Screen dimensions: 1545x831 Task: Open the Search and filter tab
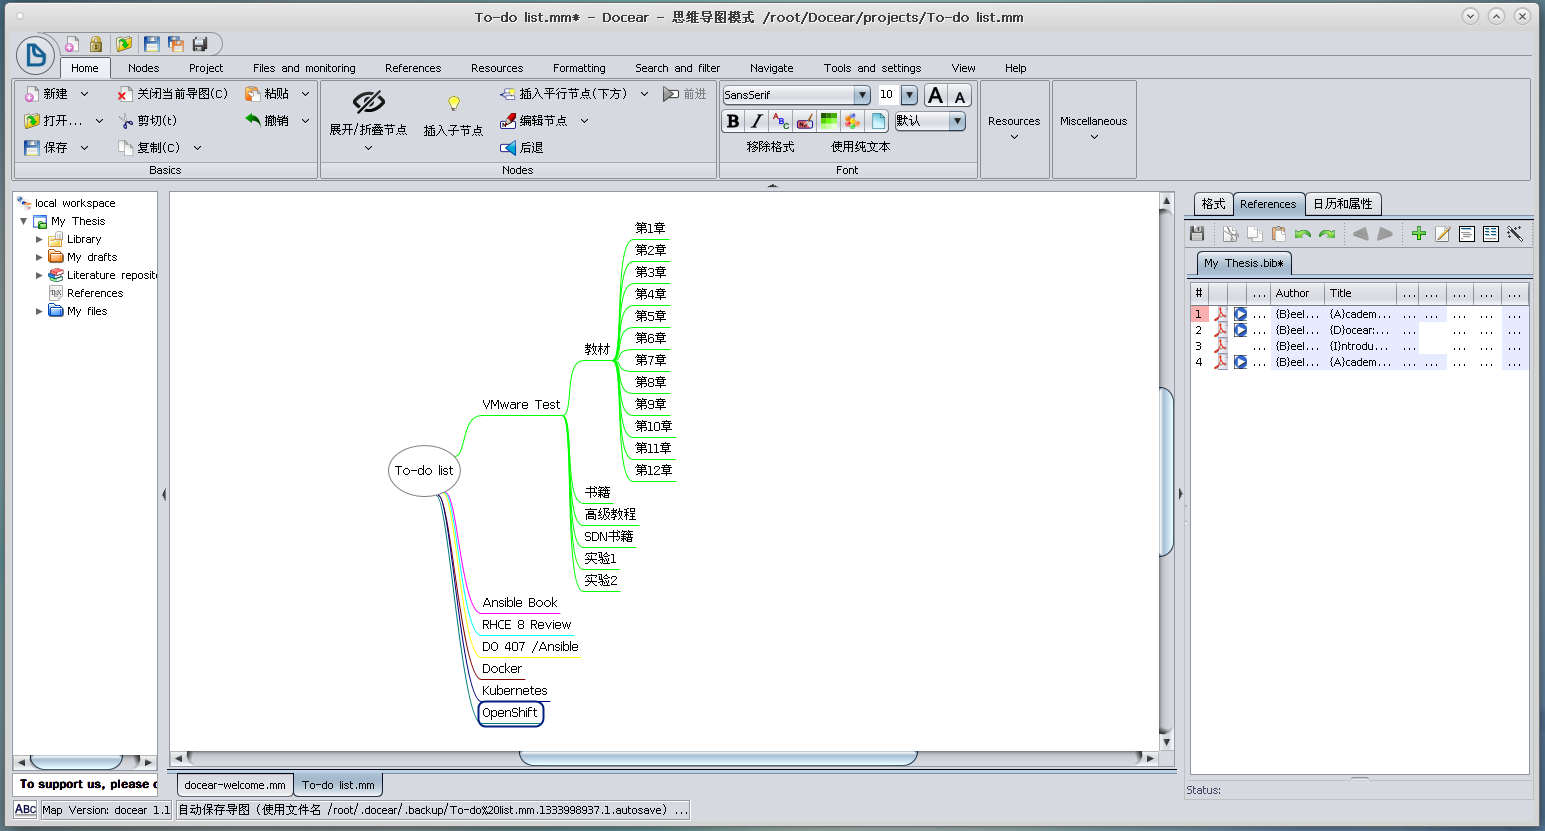click(677, 68)
